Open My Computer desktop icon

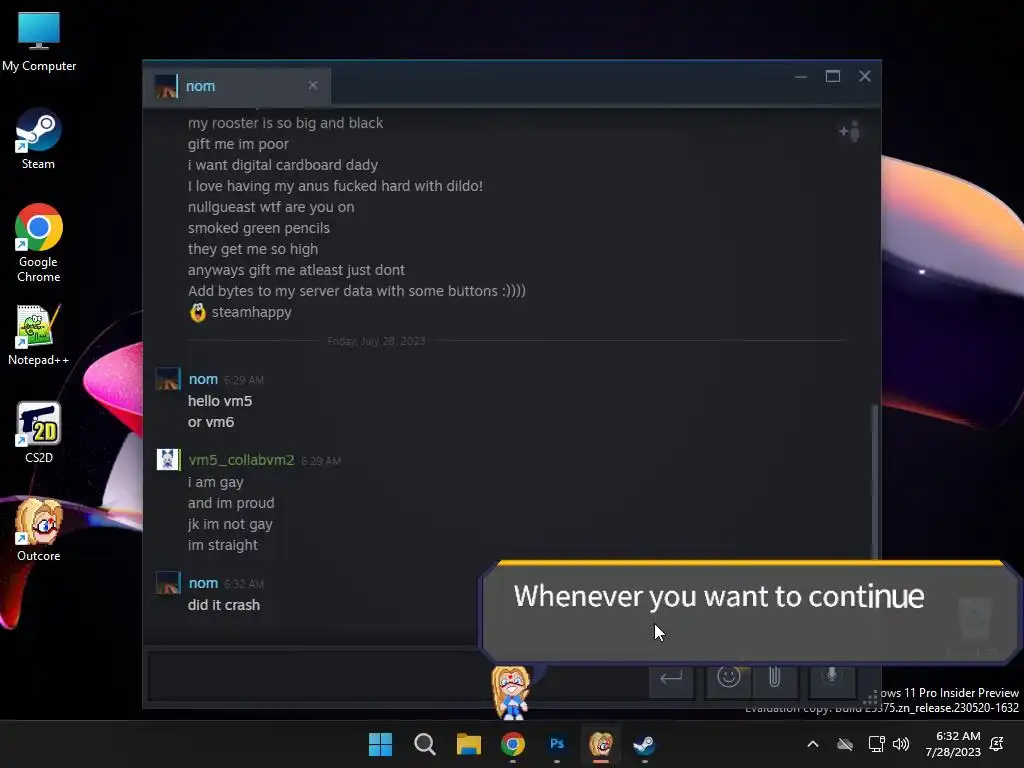pos(39,42)
